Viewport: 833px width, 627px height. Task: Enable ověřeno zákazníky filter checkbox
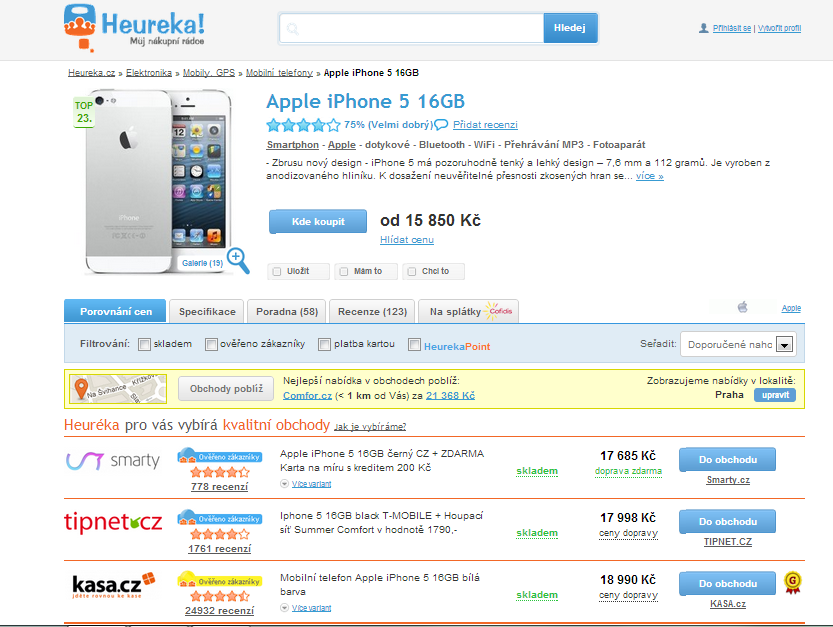(x=211, y=344)
